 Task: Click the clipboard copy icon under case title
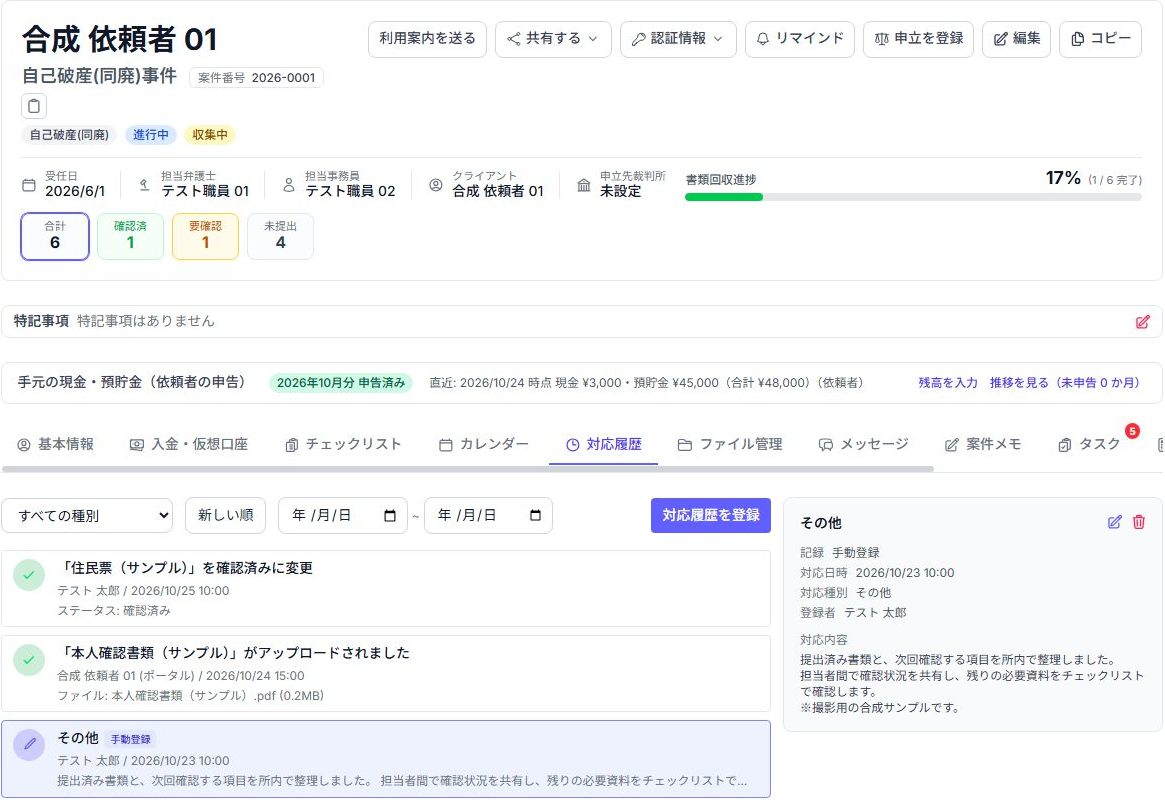[x=34, y=106]
